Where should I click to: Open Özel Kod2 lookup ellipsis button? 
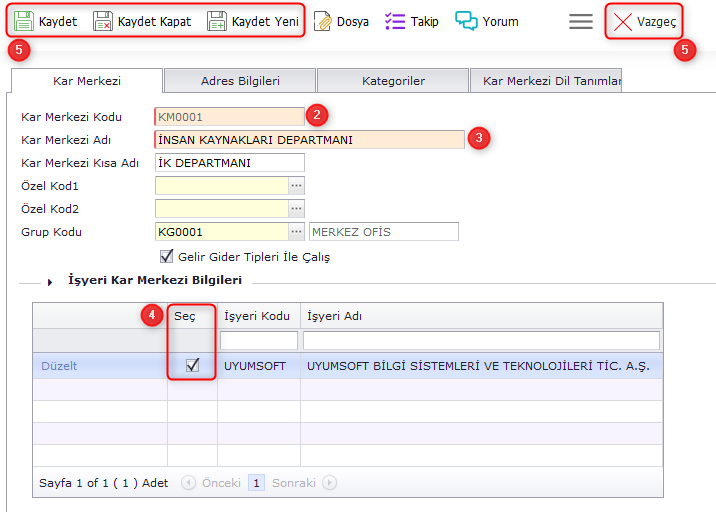coord(296,209)
